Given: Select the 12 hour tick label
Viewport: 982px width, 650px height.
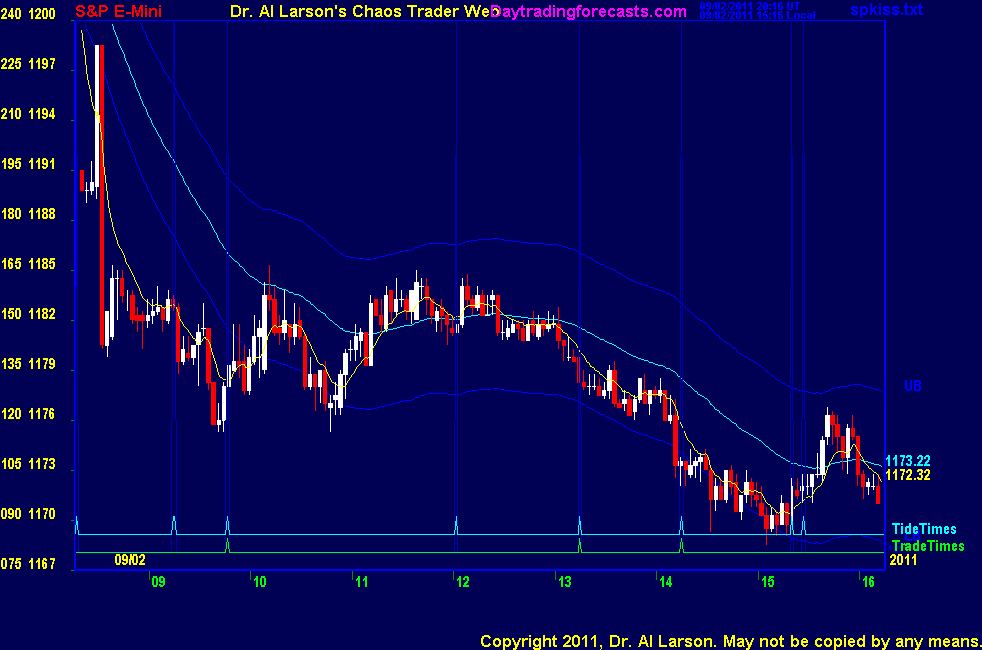Looking at the screenshot, I should point(463,582).
